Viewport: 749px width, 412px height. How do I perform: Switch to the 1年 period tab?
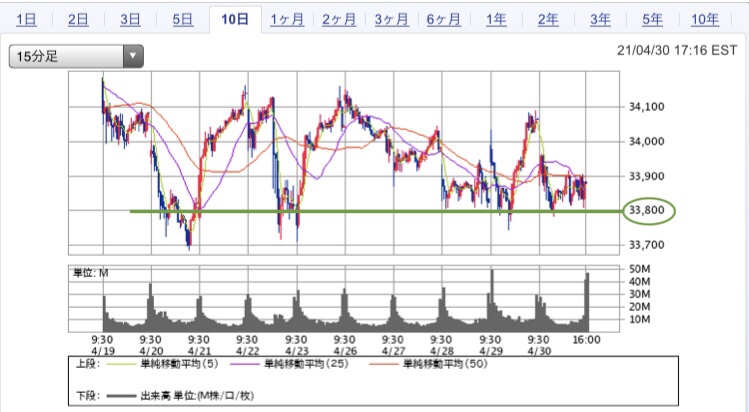tap(496, 20)
